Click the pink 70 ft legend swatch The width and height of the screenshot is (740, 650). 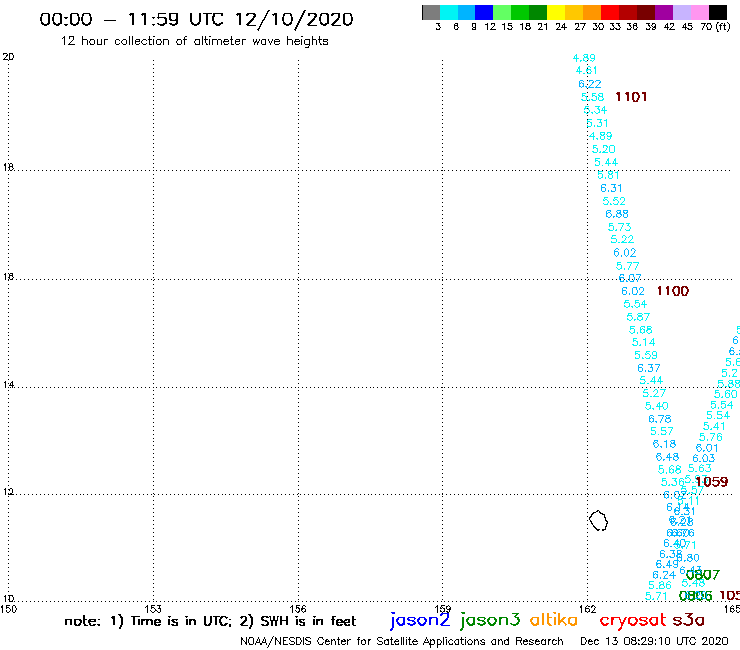click(x=699, y=12)
